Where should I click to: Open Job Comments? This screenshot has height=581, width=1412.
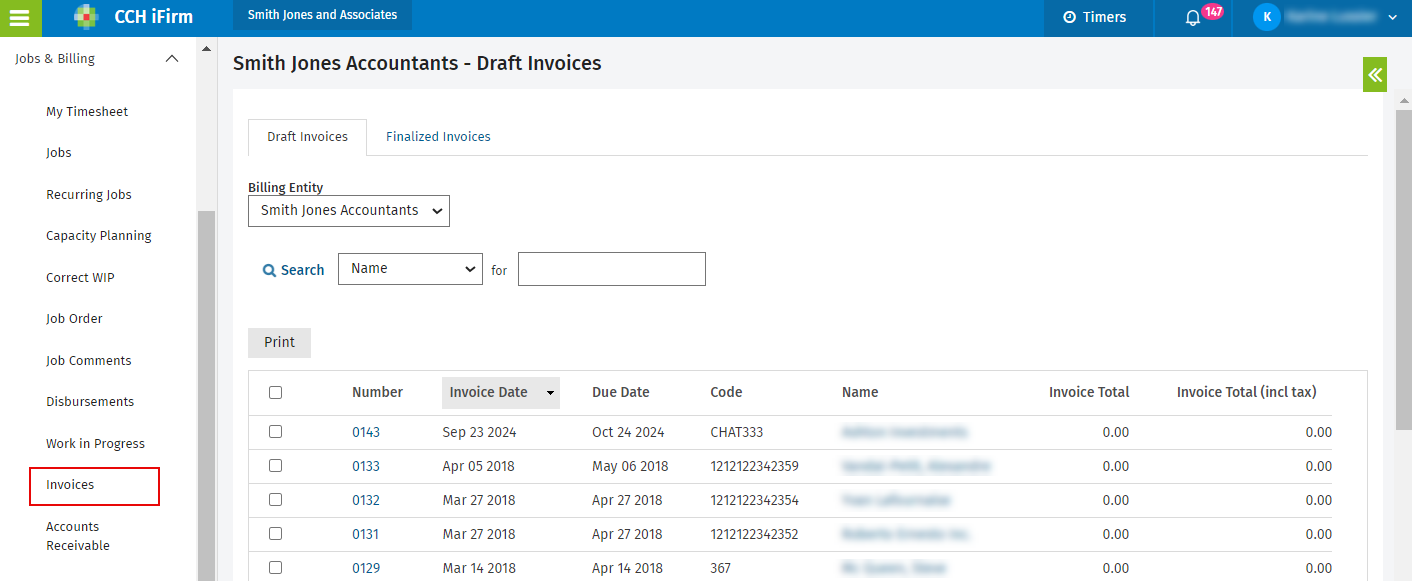pos(89,361)
